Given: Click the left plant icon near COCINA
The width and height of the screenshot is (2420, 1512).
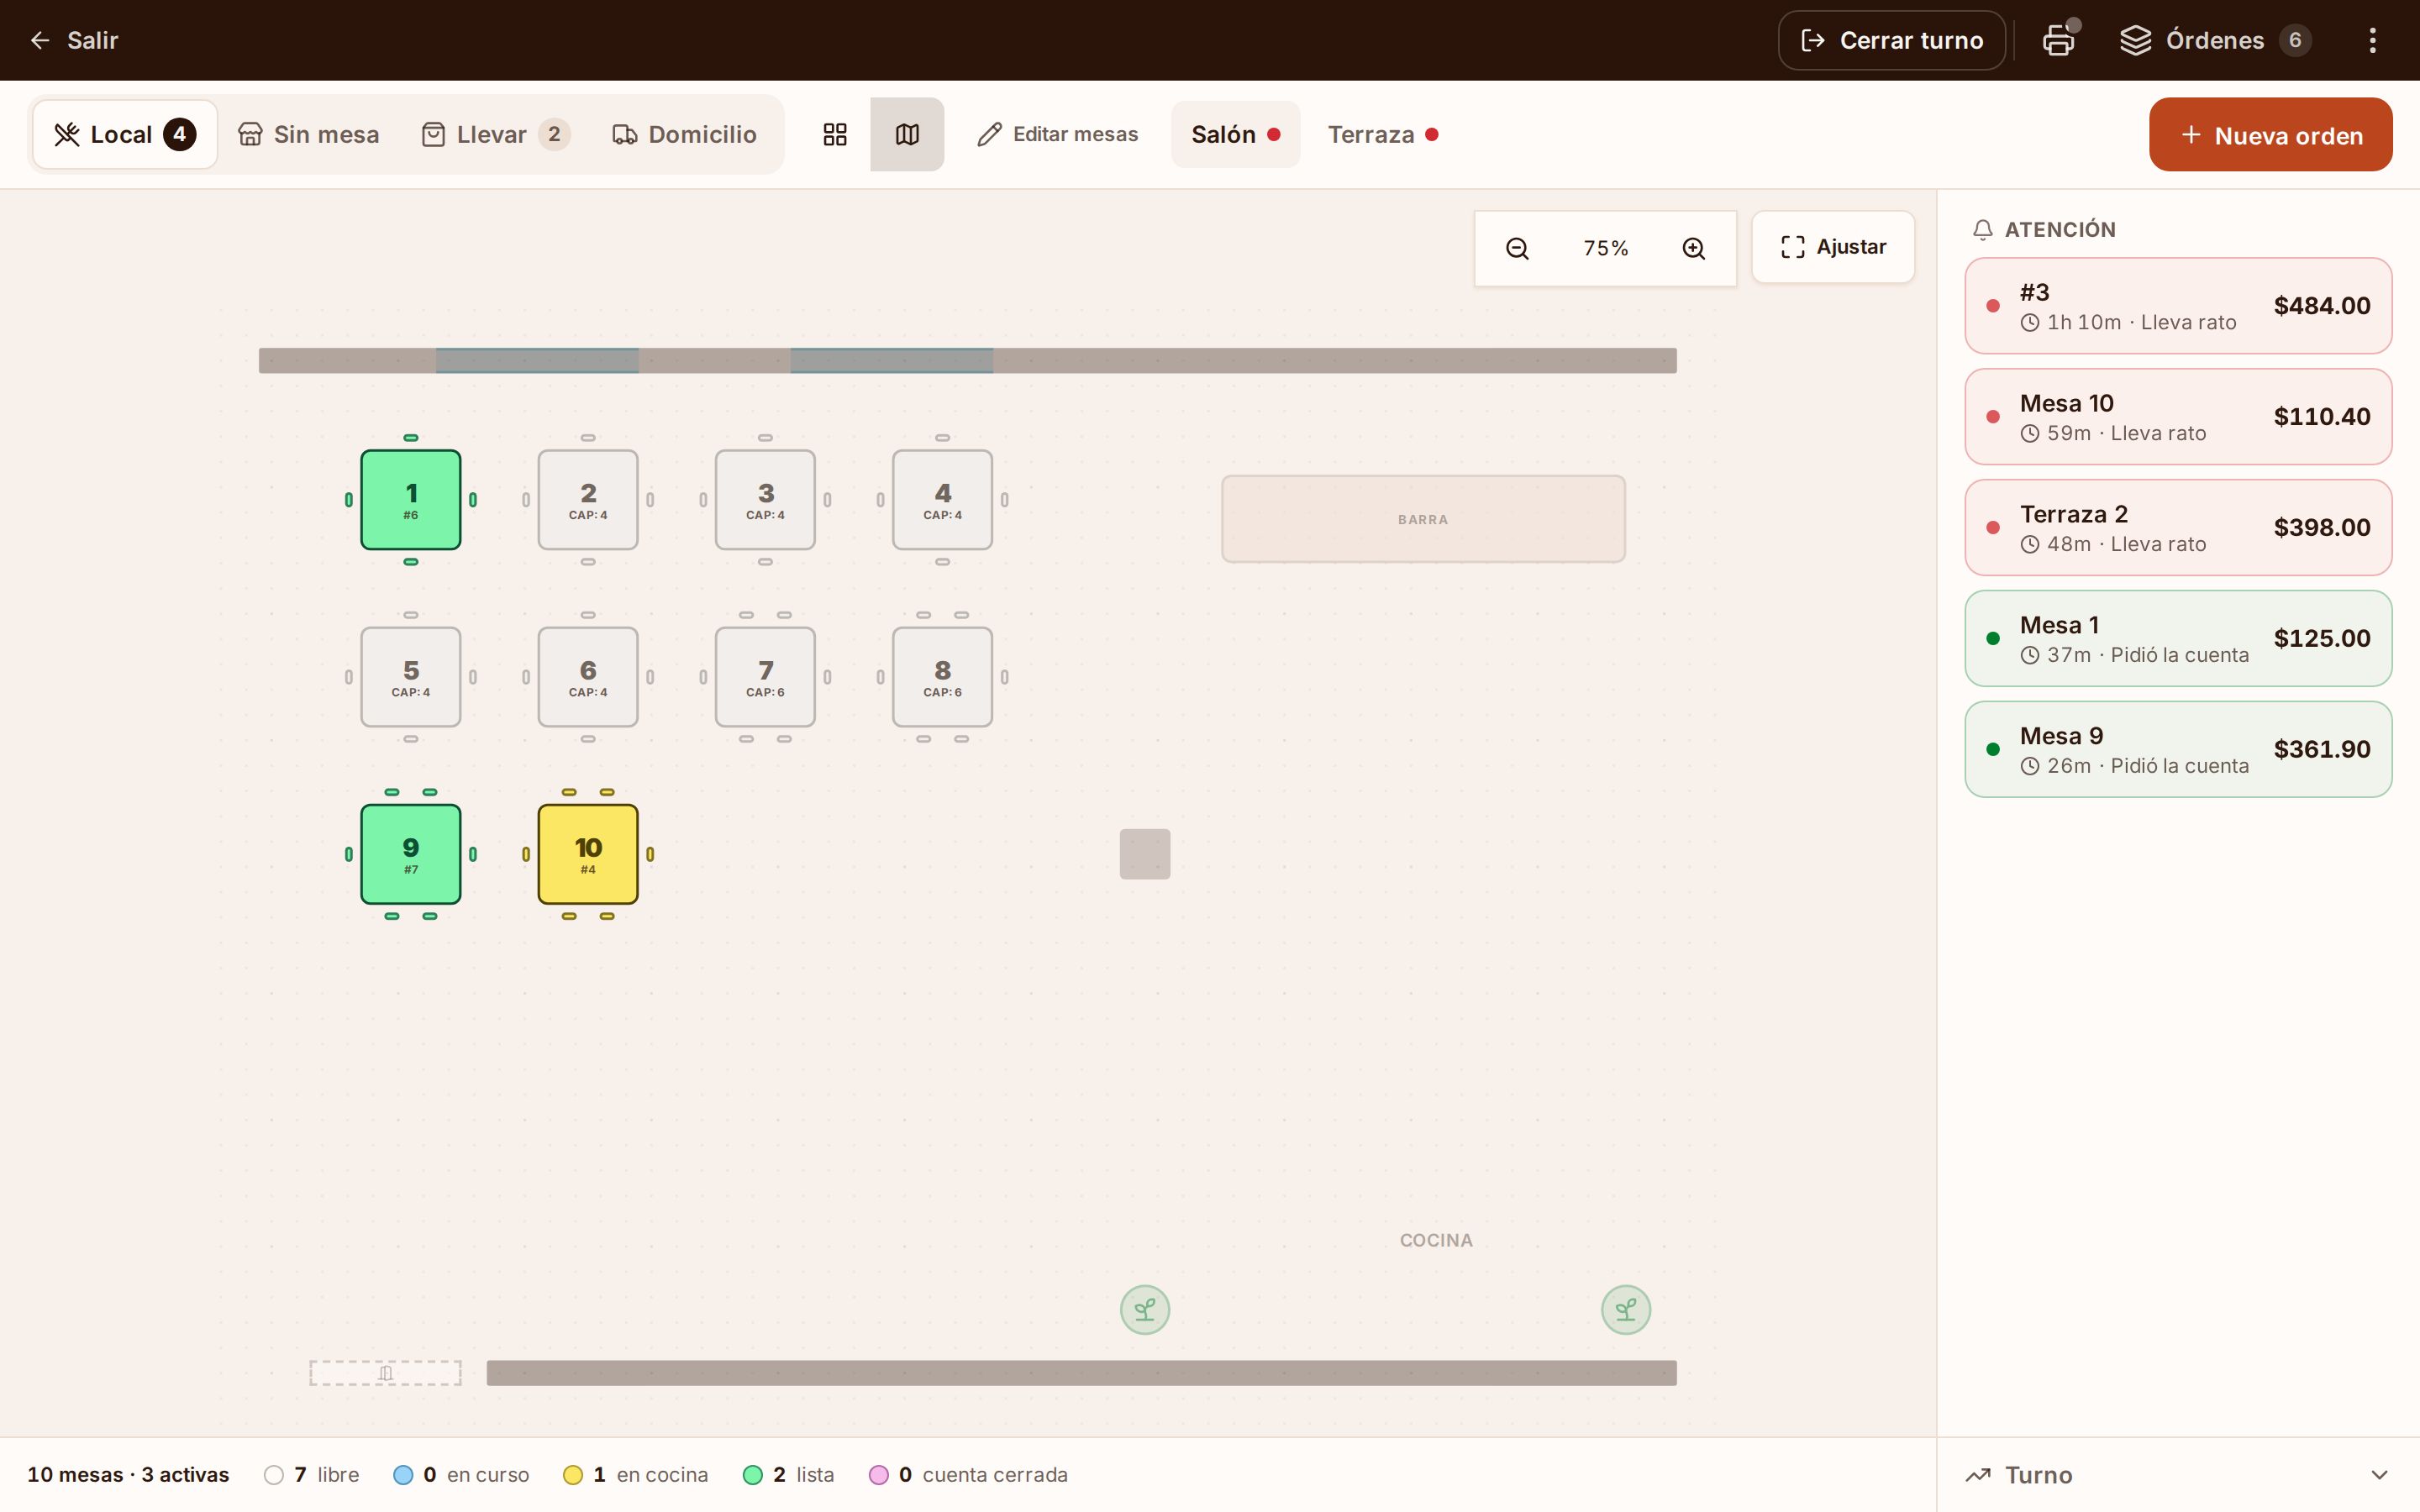Looking at the screenshot, I should click(1145, 1310).
